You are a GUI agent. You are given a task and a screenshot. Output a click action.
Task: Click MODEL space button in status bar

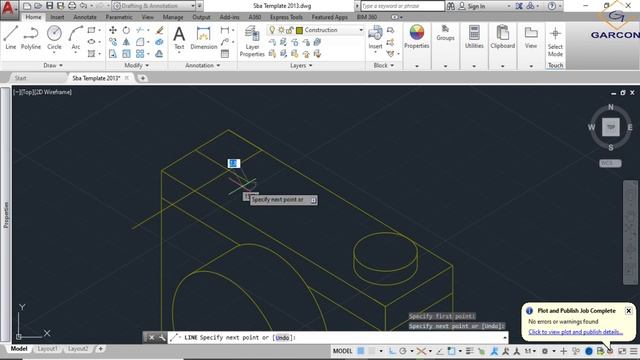tap(342, 351)
